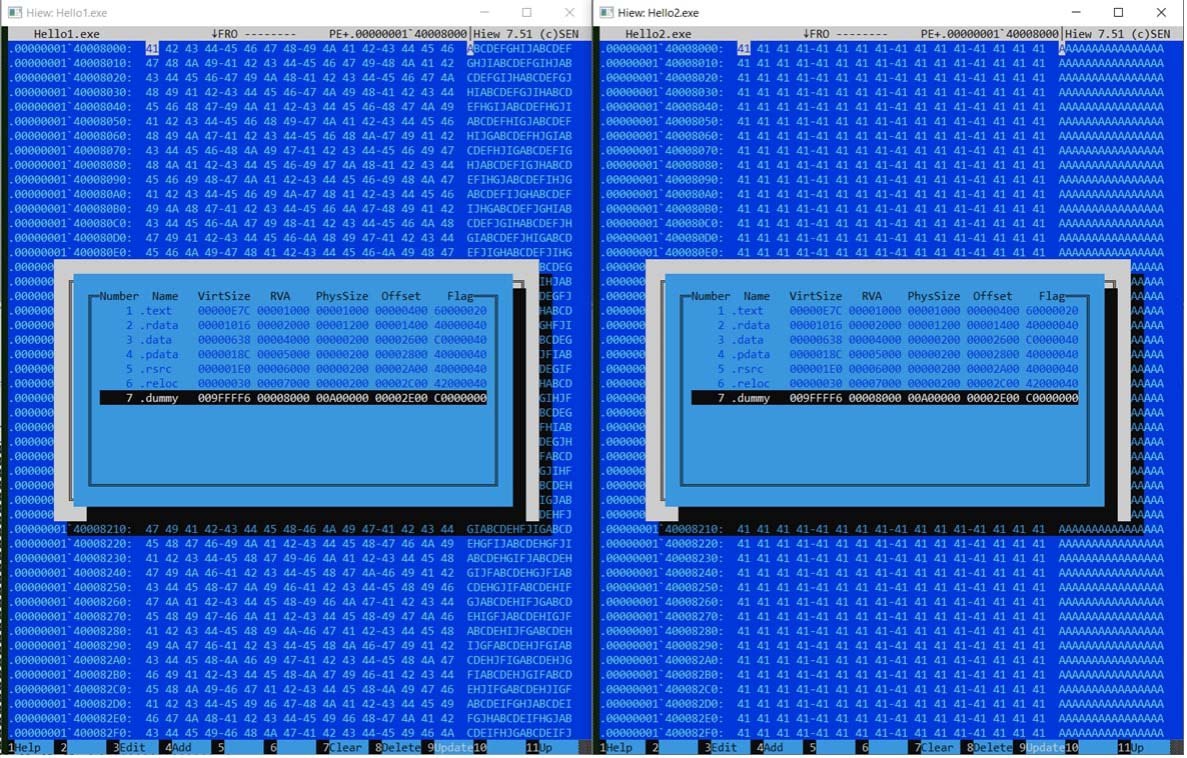The width and height of the screenshot is (1187, 758).
Task: Select .pdata section row in Hello1.exe
Action: 294,354
